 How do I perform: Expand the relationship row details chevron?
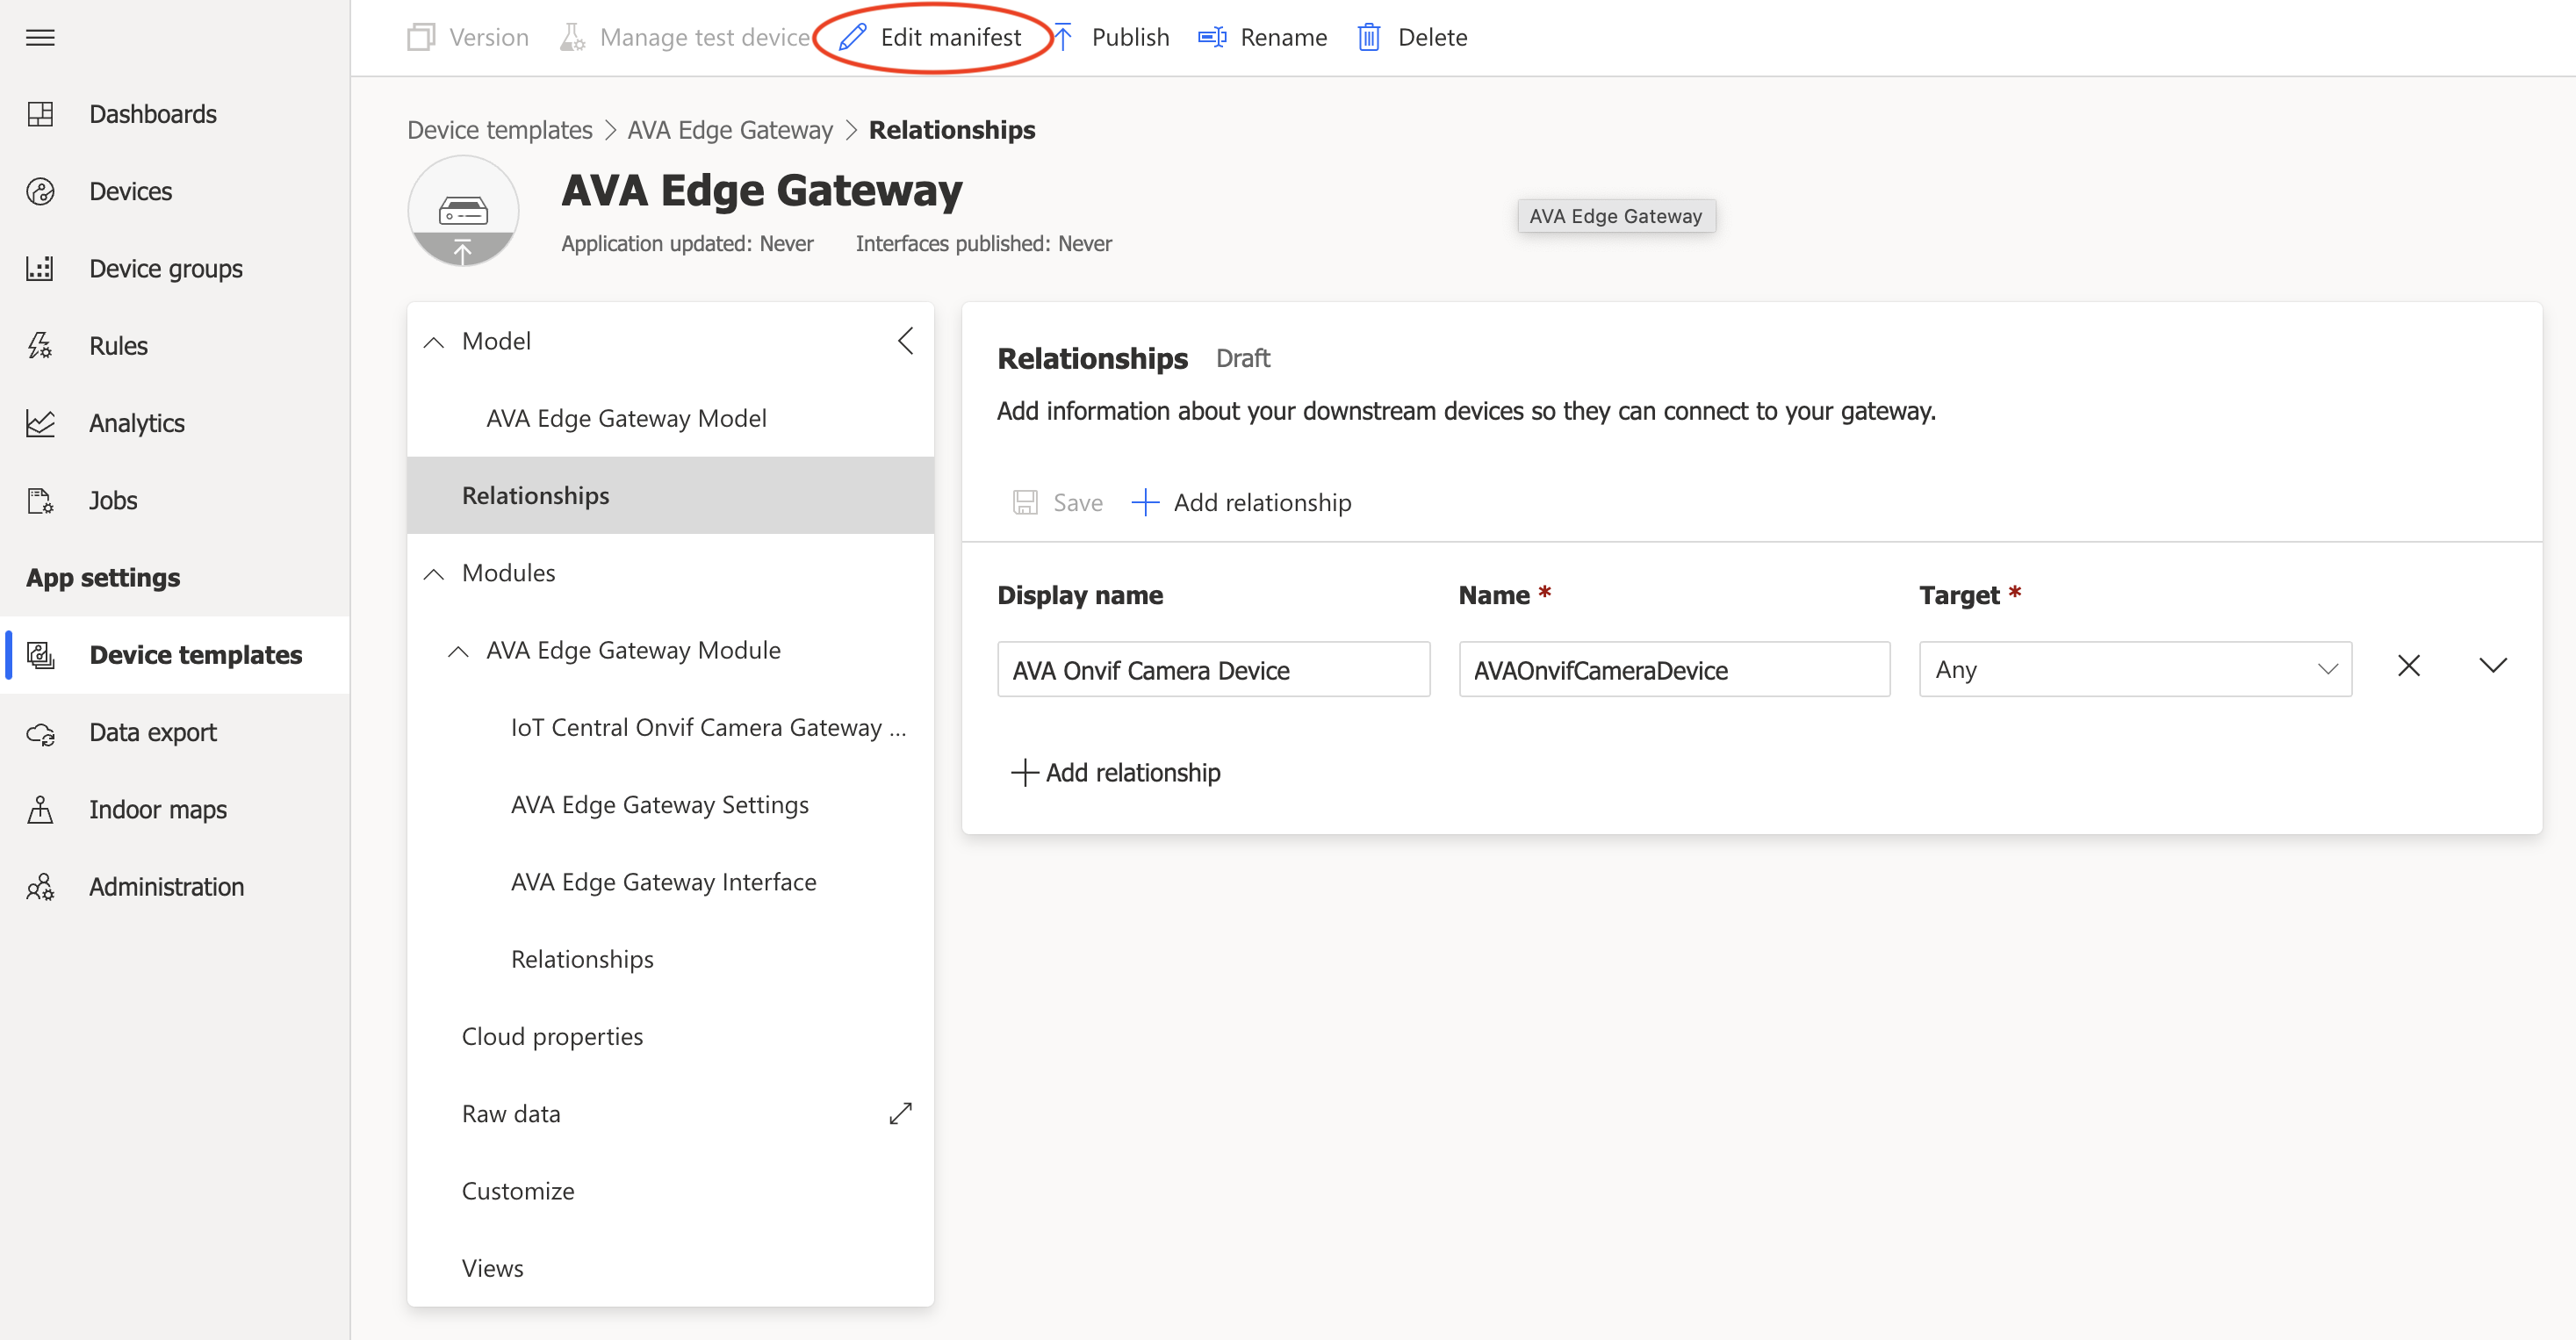click(2492, 666)
